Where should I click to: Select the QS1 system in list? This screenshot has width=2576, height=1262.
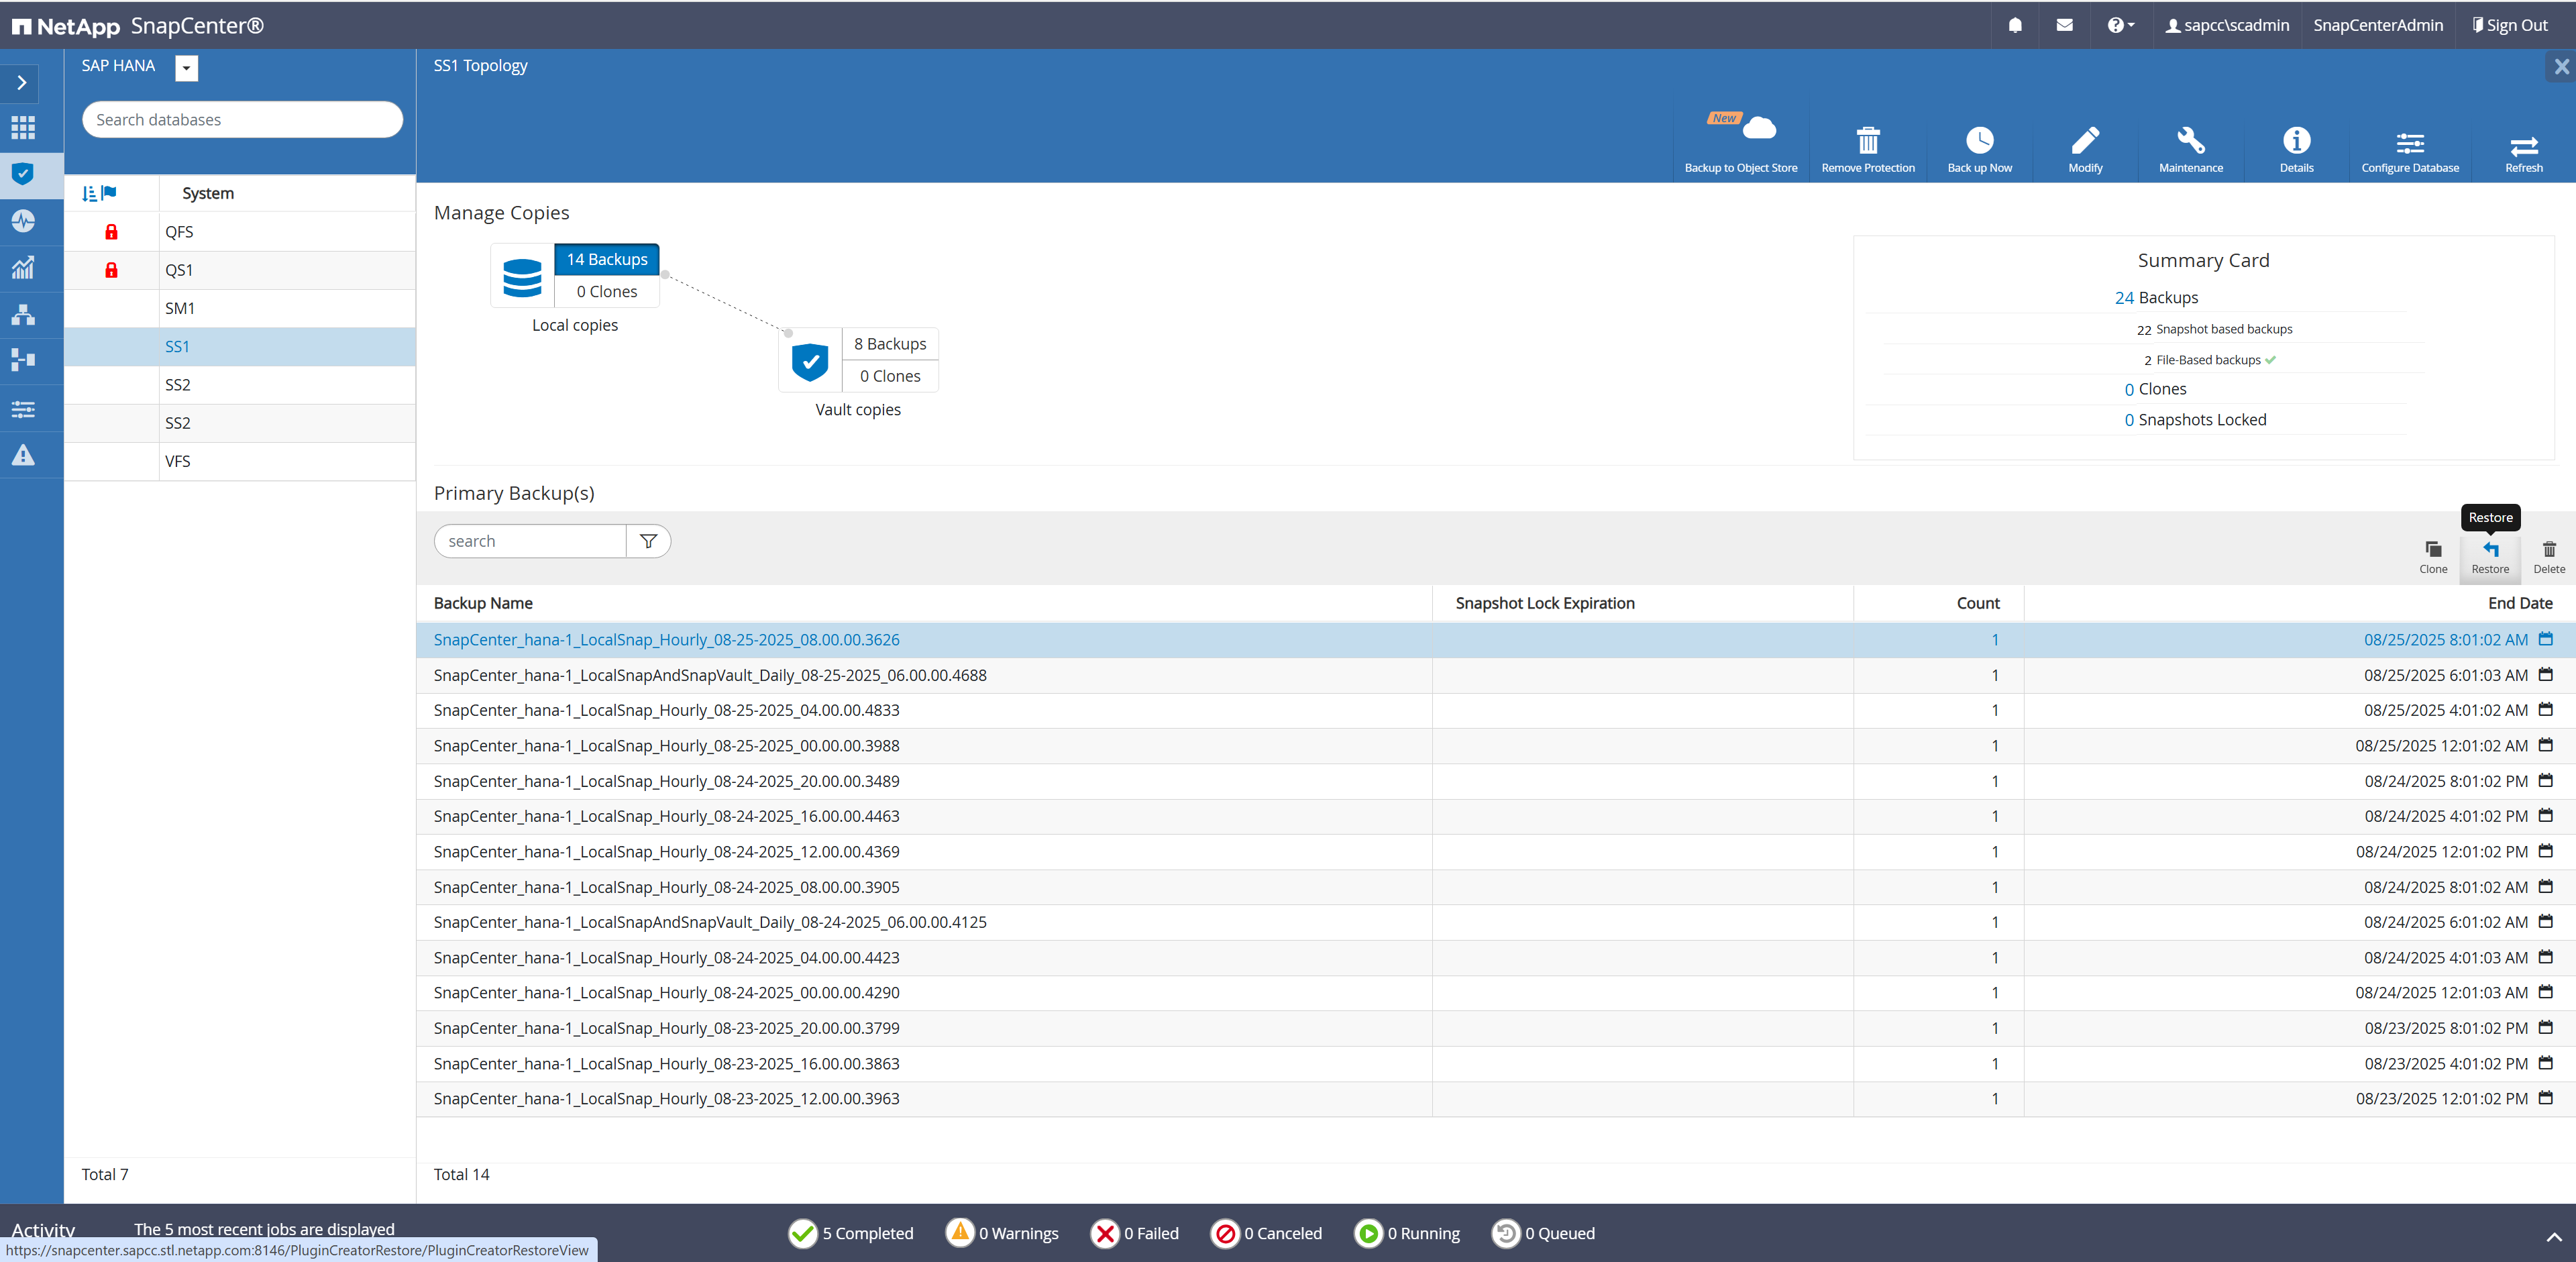[179, 270]
